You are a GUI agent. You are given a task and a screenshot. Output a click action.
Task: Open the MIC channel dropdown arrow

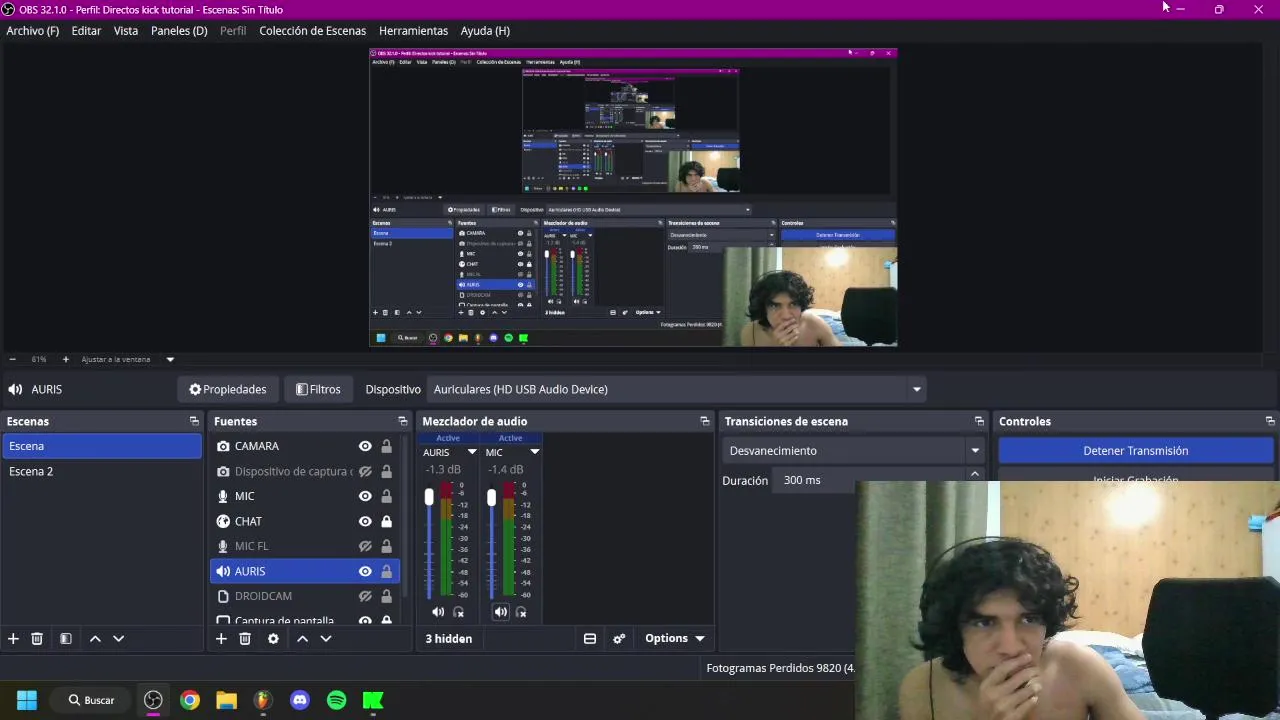click(534, 453)
